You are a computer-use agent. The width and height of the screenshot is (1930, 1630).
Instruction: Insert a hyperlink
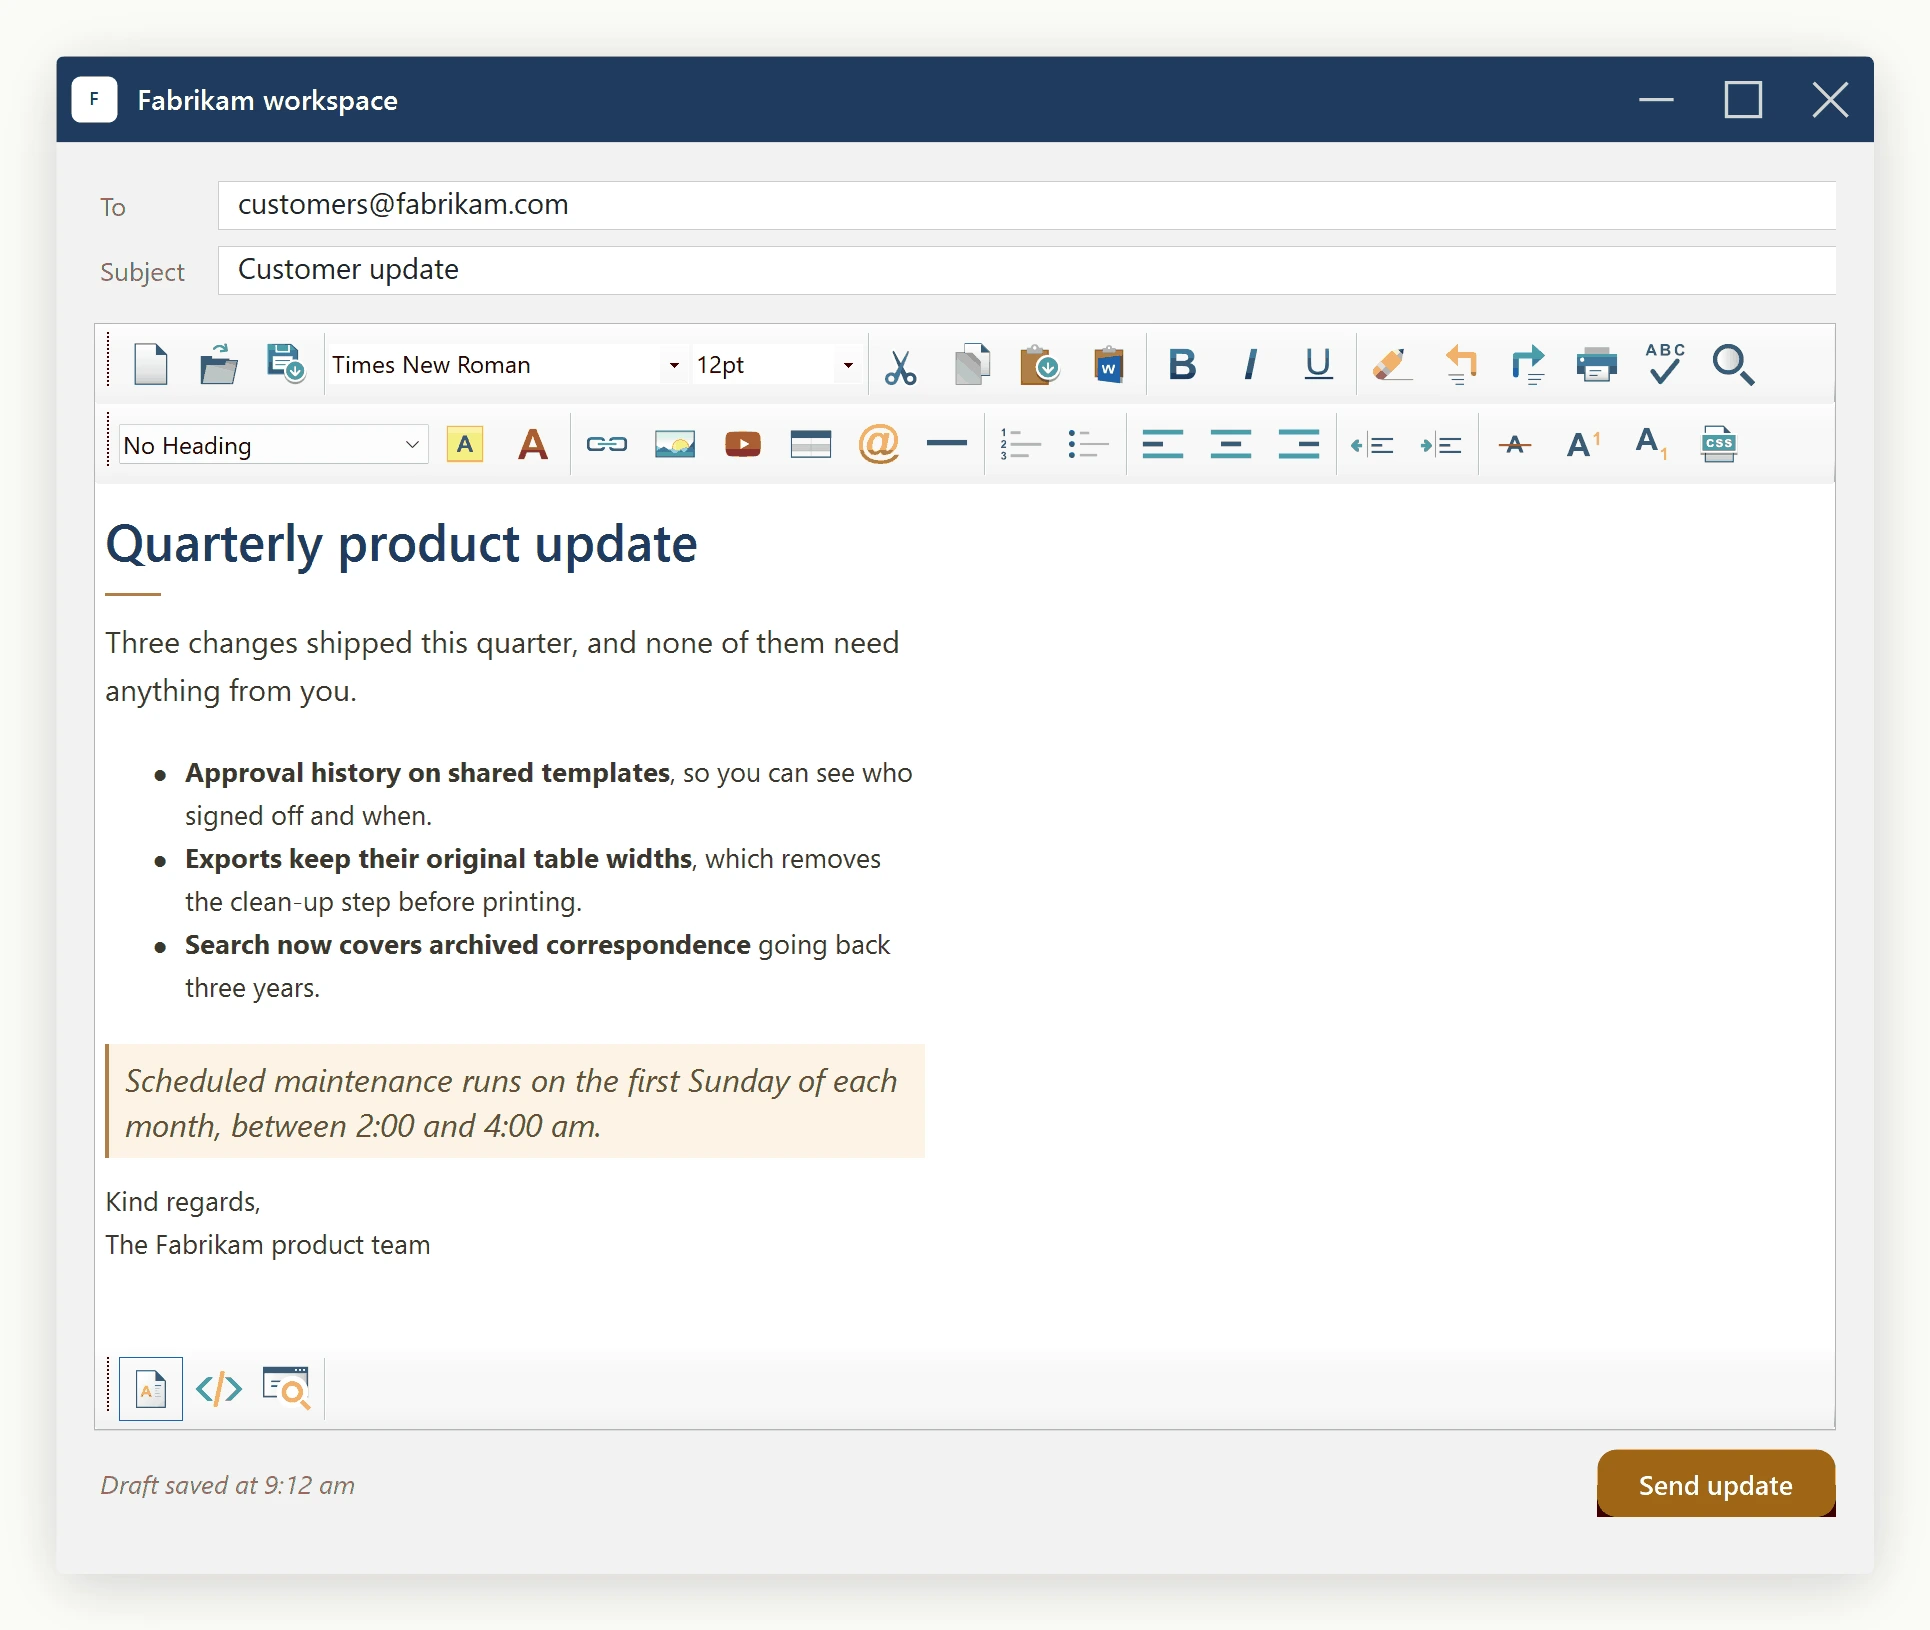(x=607, y=444)
